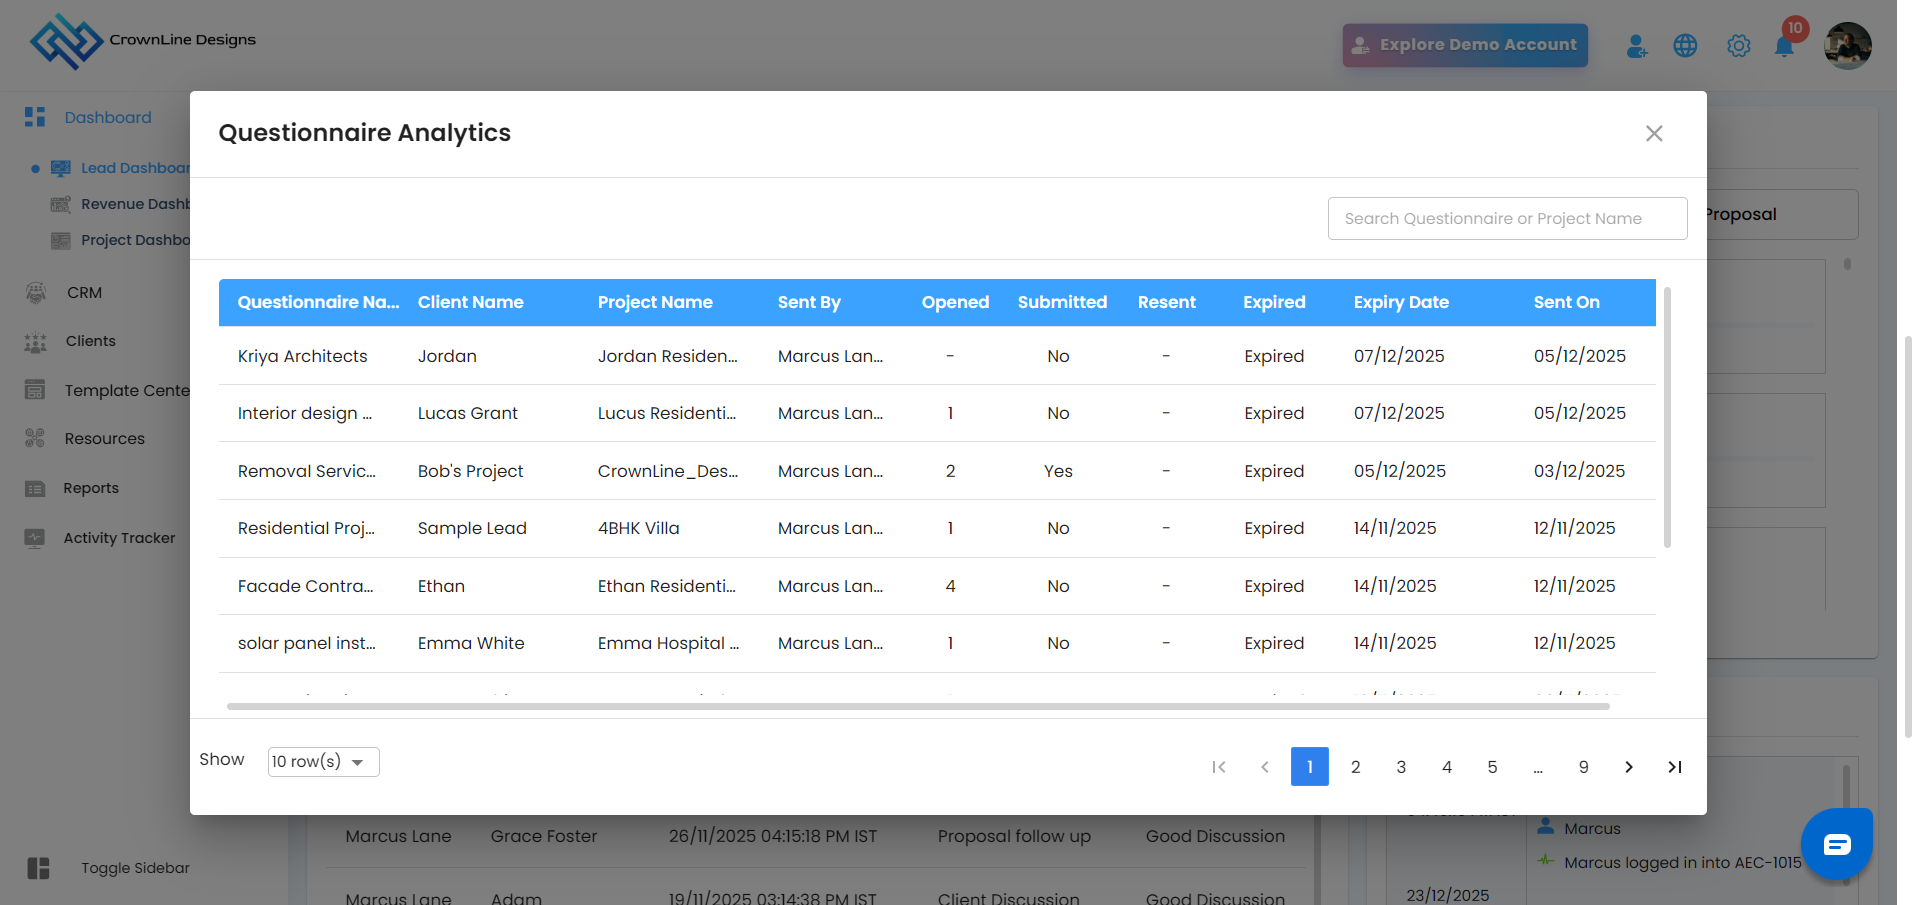Open the settings gear icon
Screen dimensions: 1920x905
coord(1738,46)
